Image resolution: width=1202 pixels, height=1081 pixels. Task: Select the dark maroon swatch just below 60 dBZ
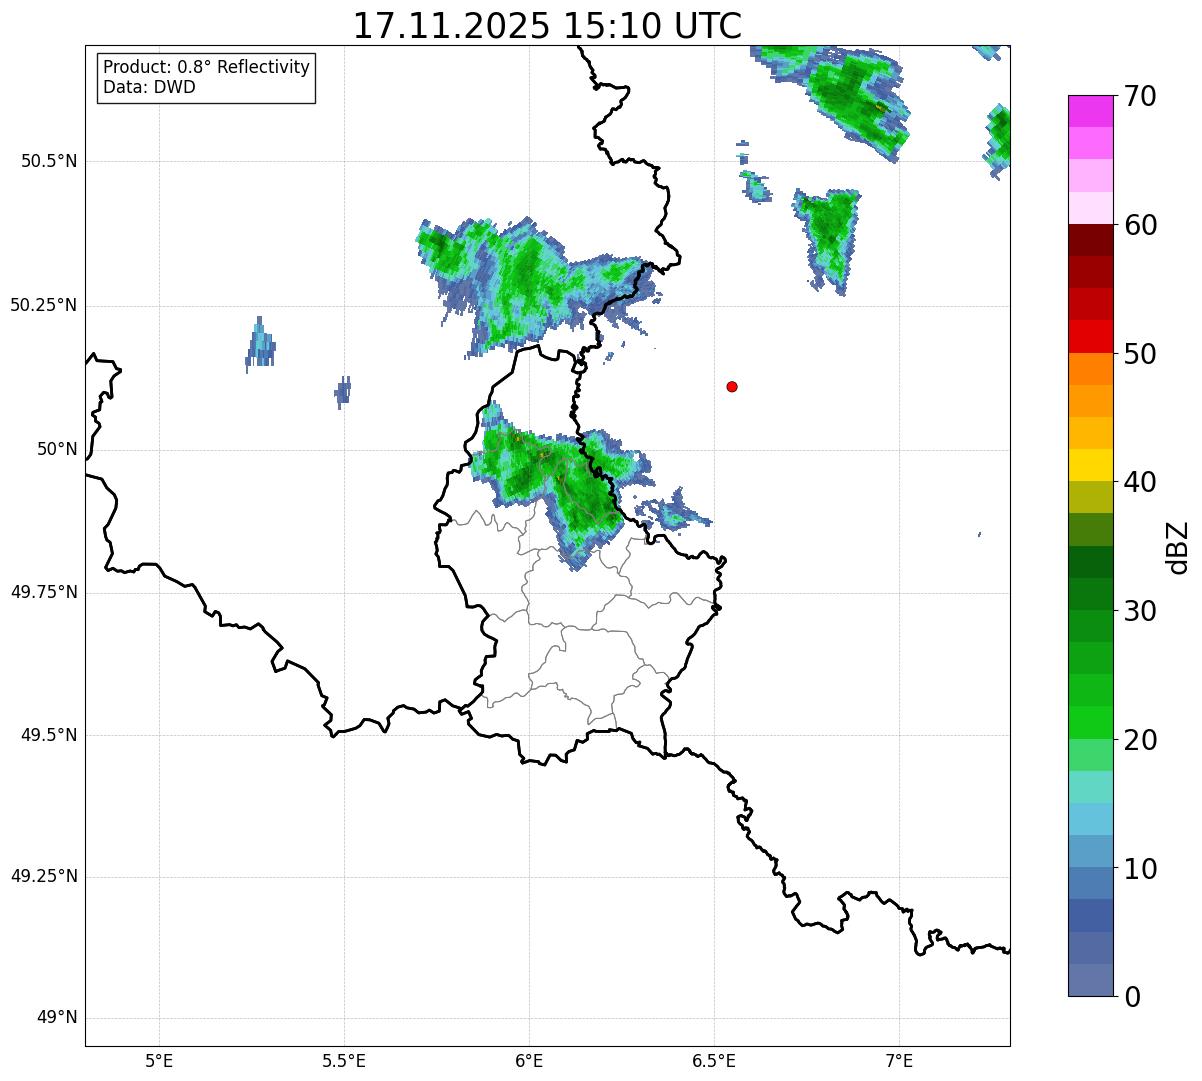(1090, 240)
